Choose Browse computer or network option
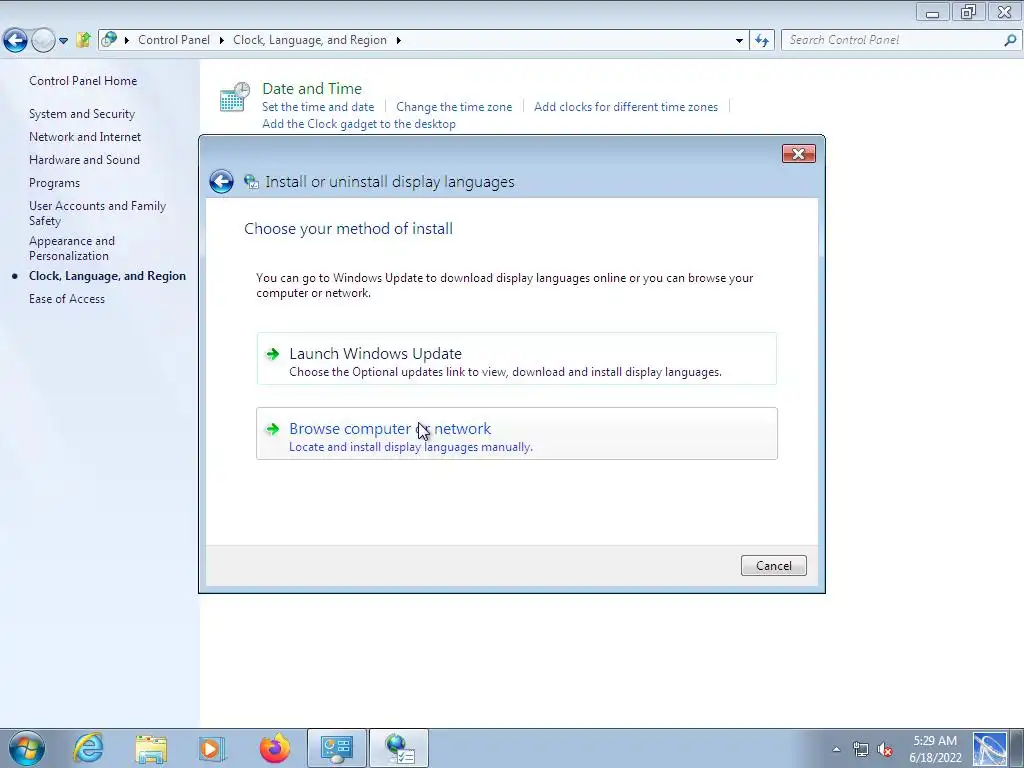 click(x=517, y=434)
